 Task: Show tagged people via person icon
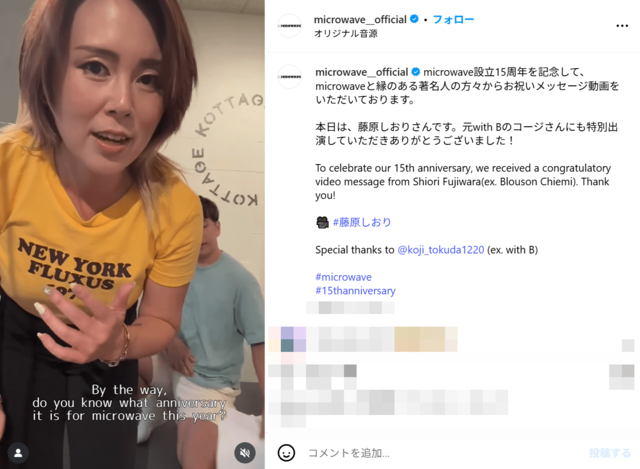click(x=18, y=453)
